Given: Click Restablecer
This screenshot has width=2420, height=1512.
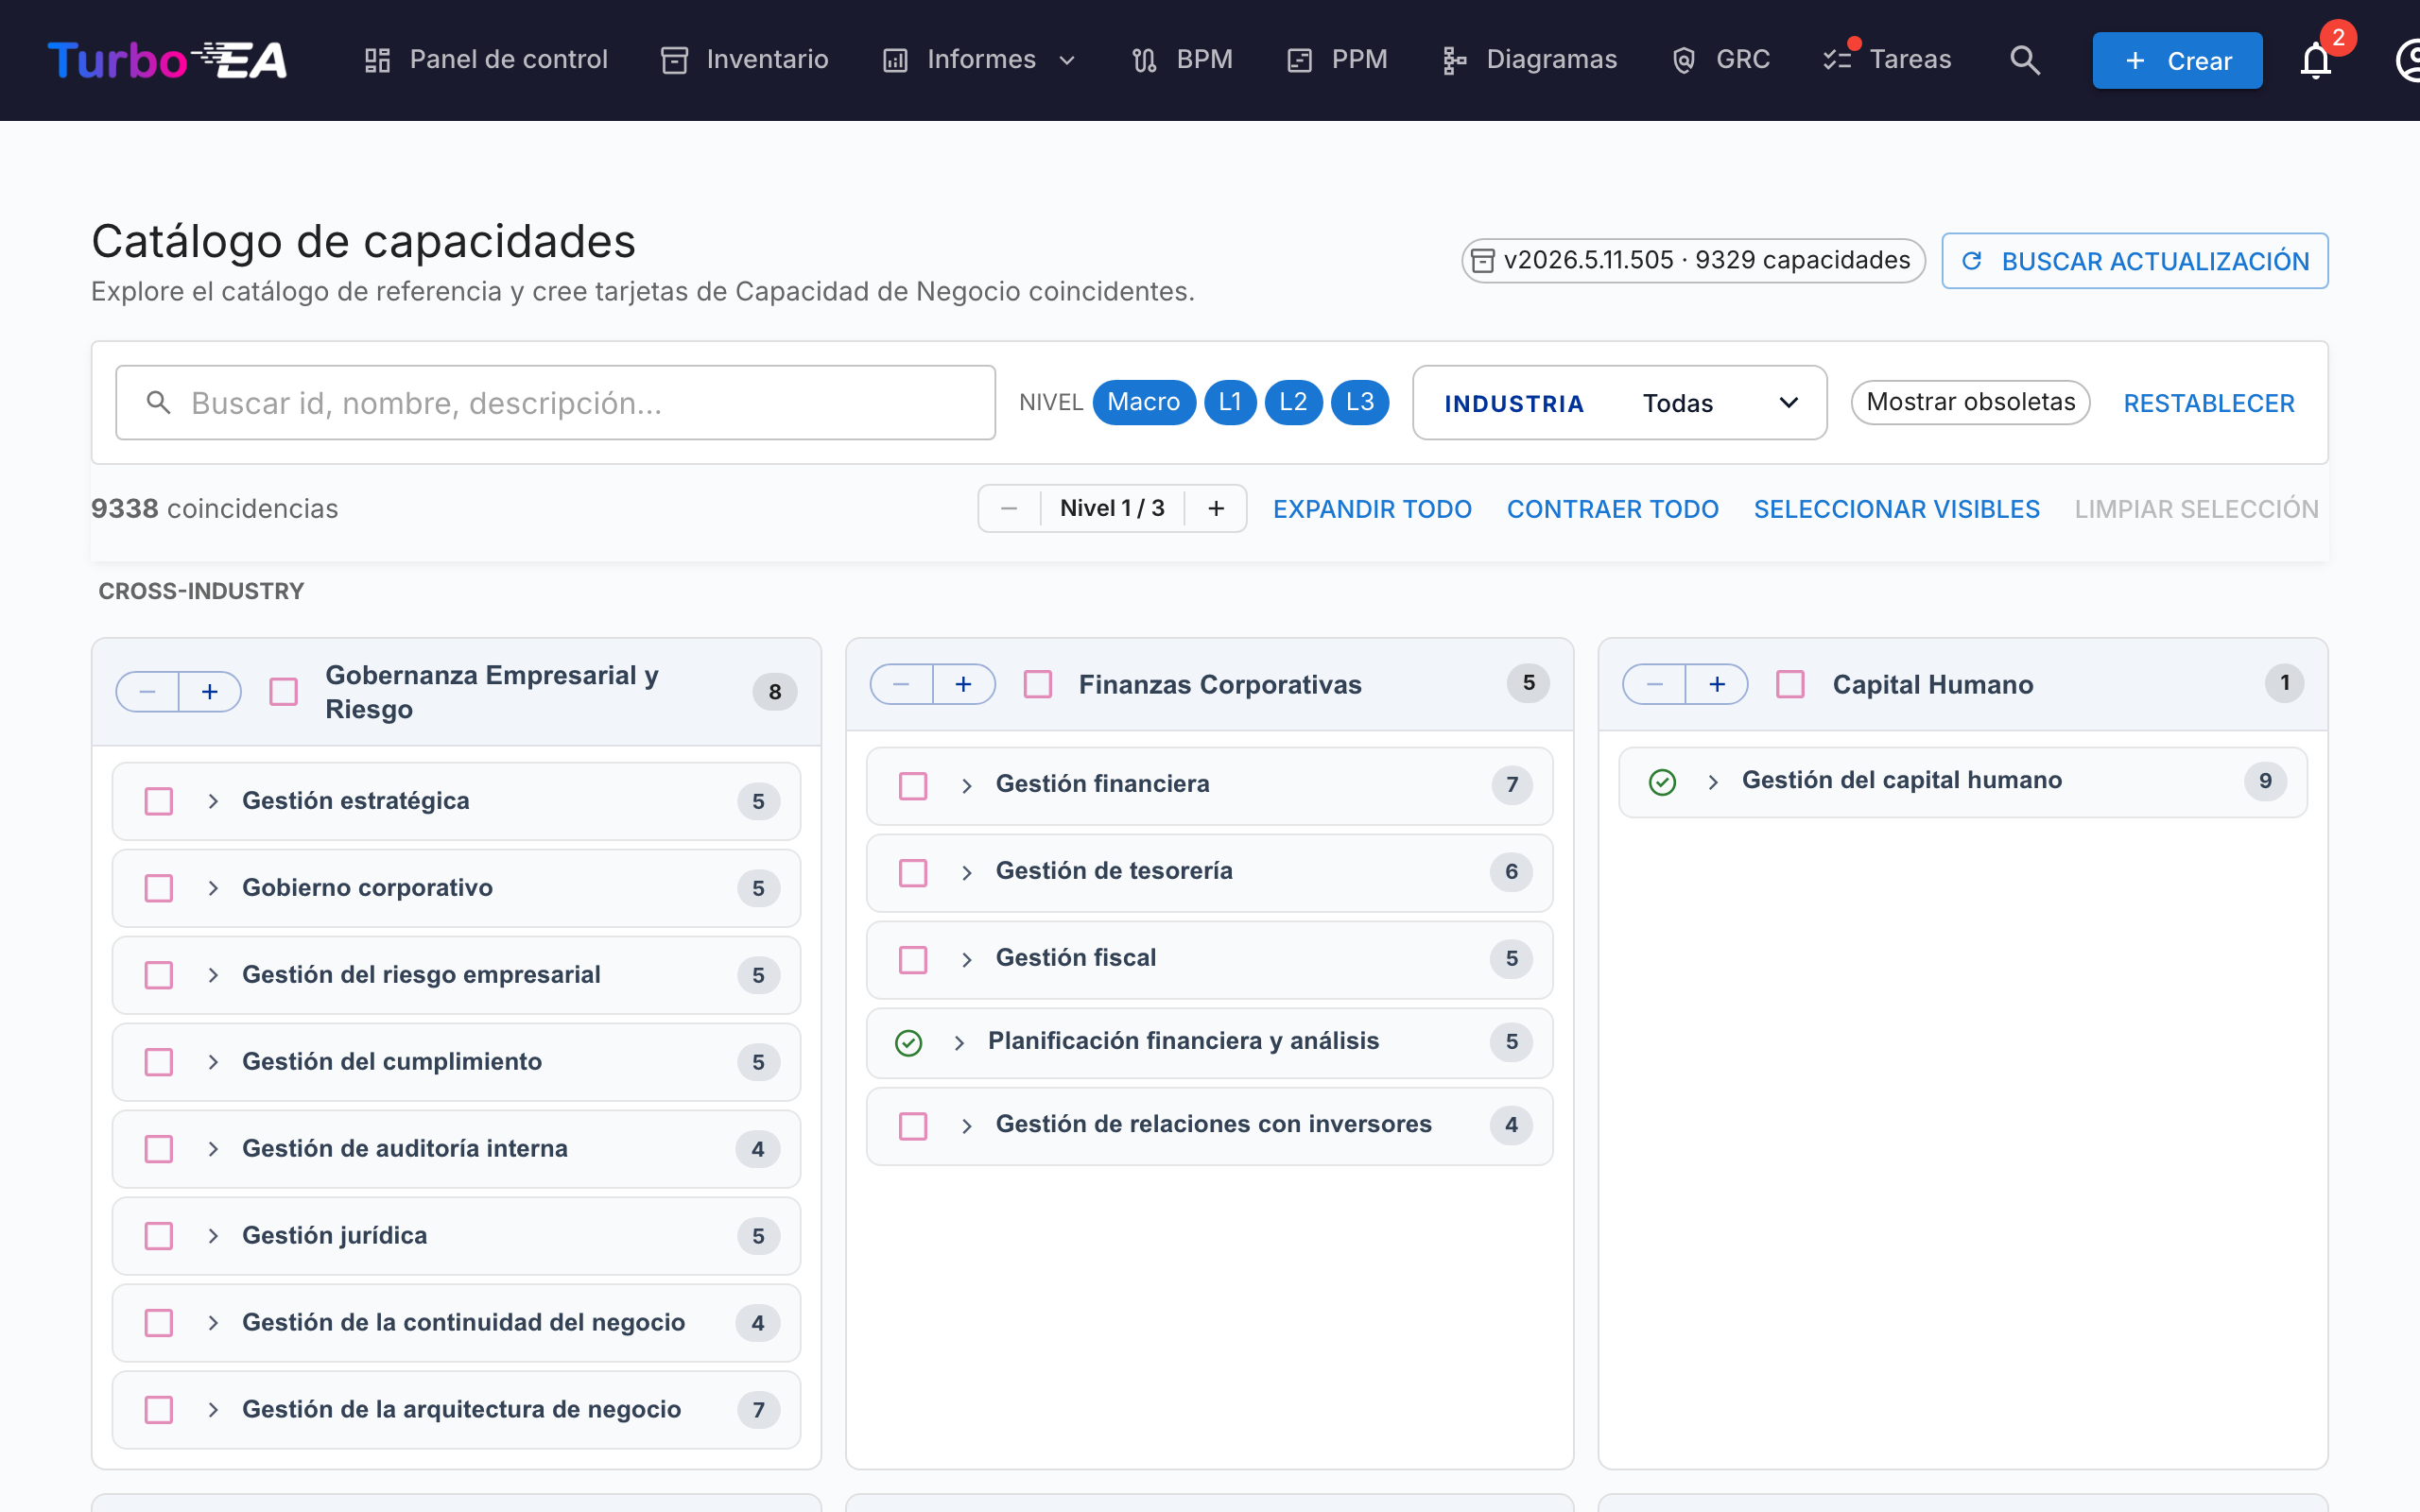Looking at the screenshot, I should click(x=2208, y=403).
